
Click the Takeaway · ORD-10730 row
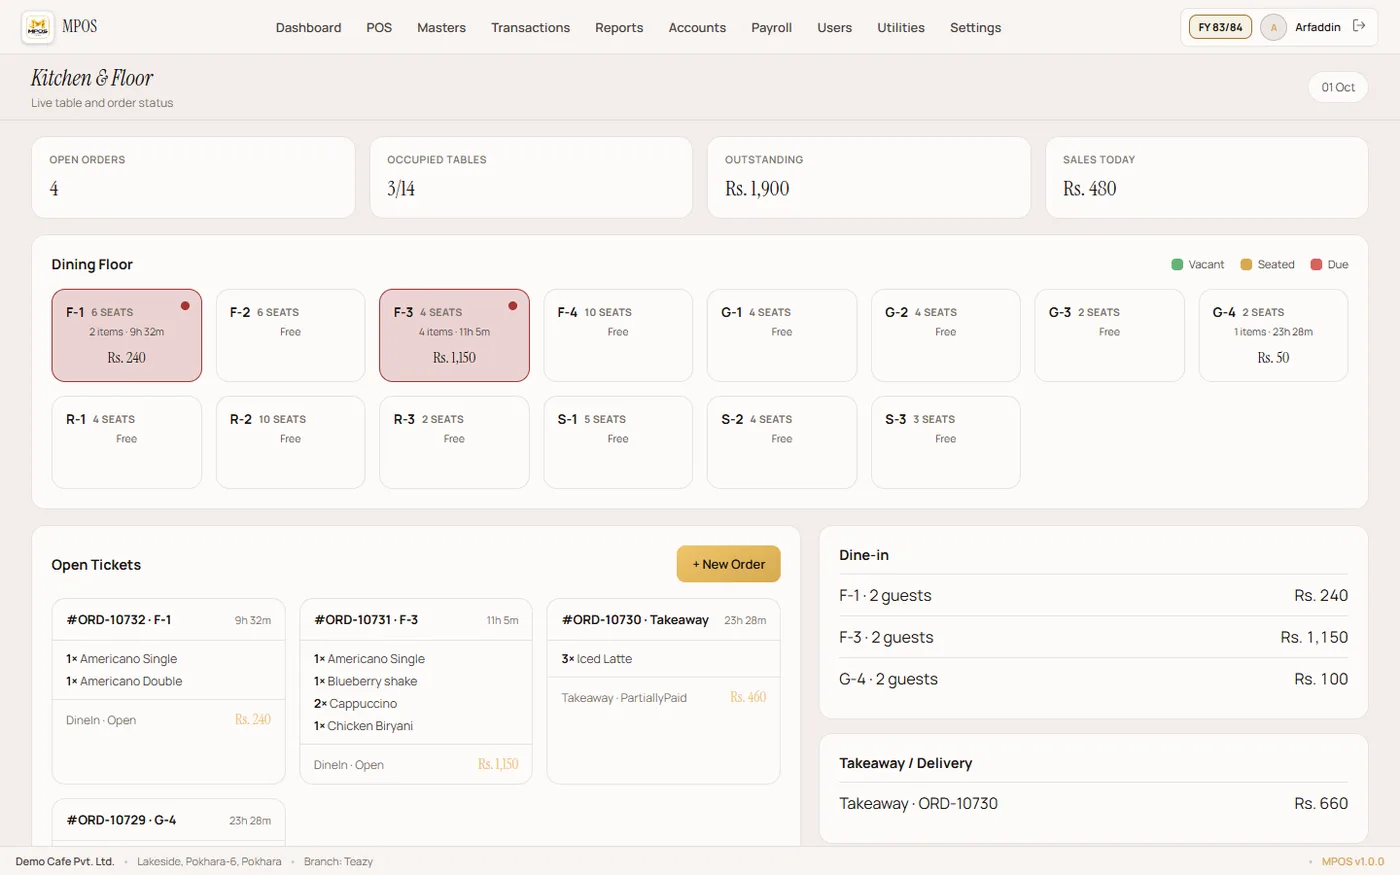coord(1093,803)
